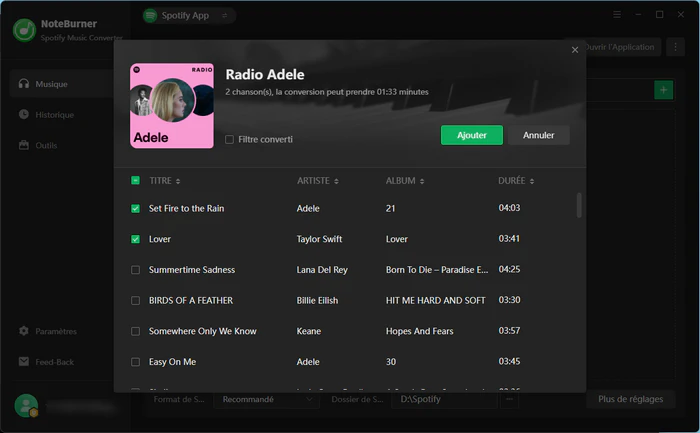Open the Outils section
The width and height of the screenshot is (700, 433).
click(x=38, y=145)
